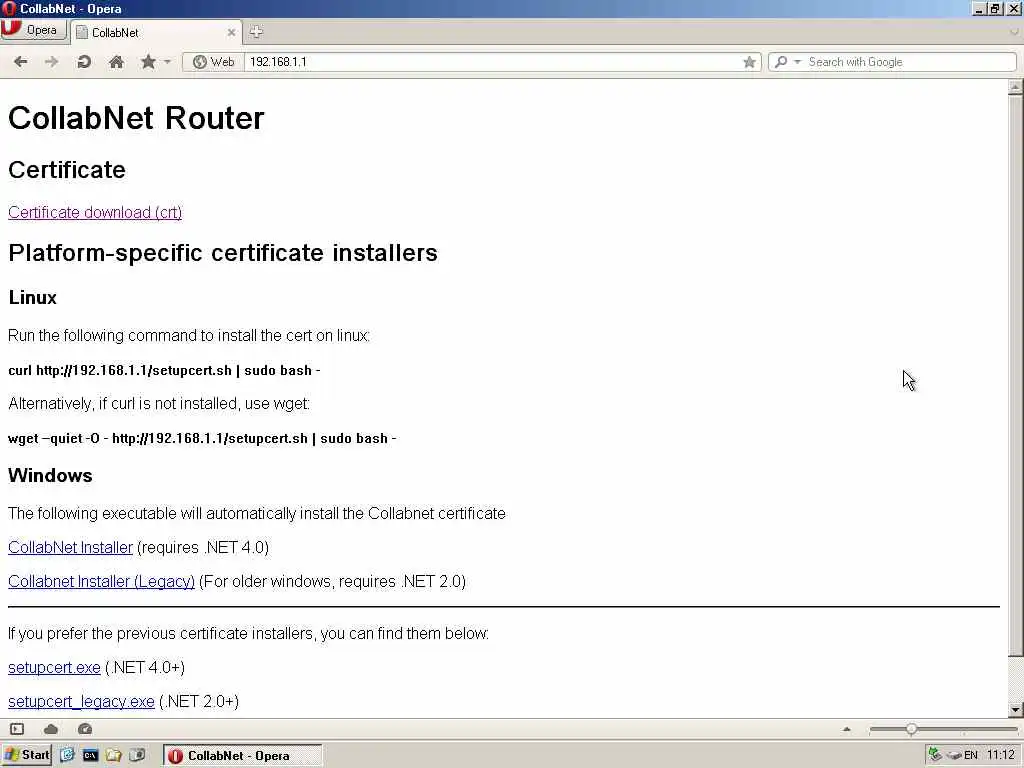Click the curl setupcert.sh command text
The height and width of the screenshot is (768, 1024).
click(x=164, y=370)
